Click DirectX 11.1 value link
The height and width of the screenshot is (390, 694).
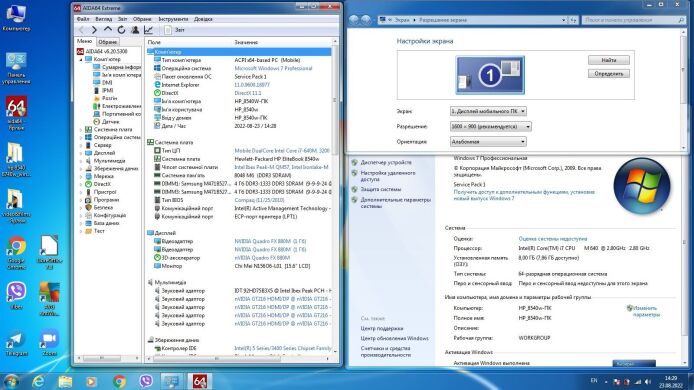247,93
